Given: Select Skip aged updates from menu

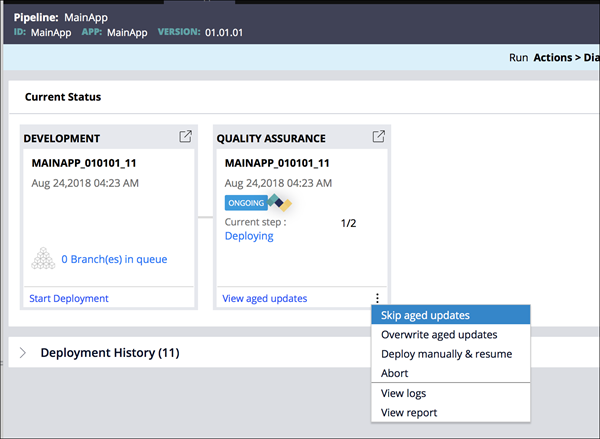Looking at the screenshot, I should tap(425, 315).
